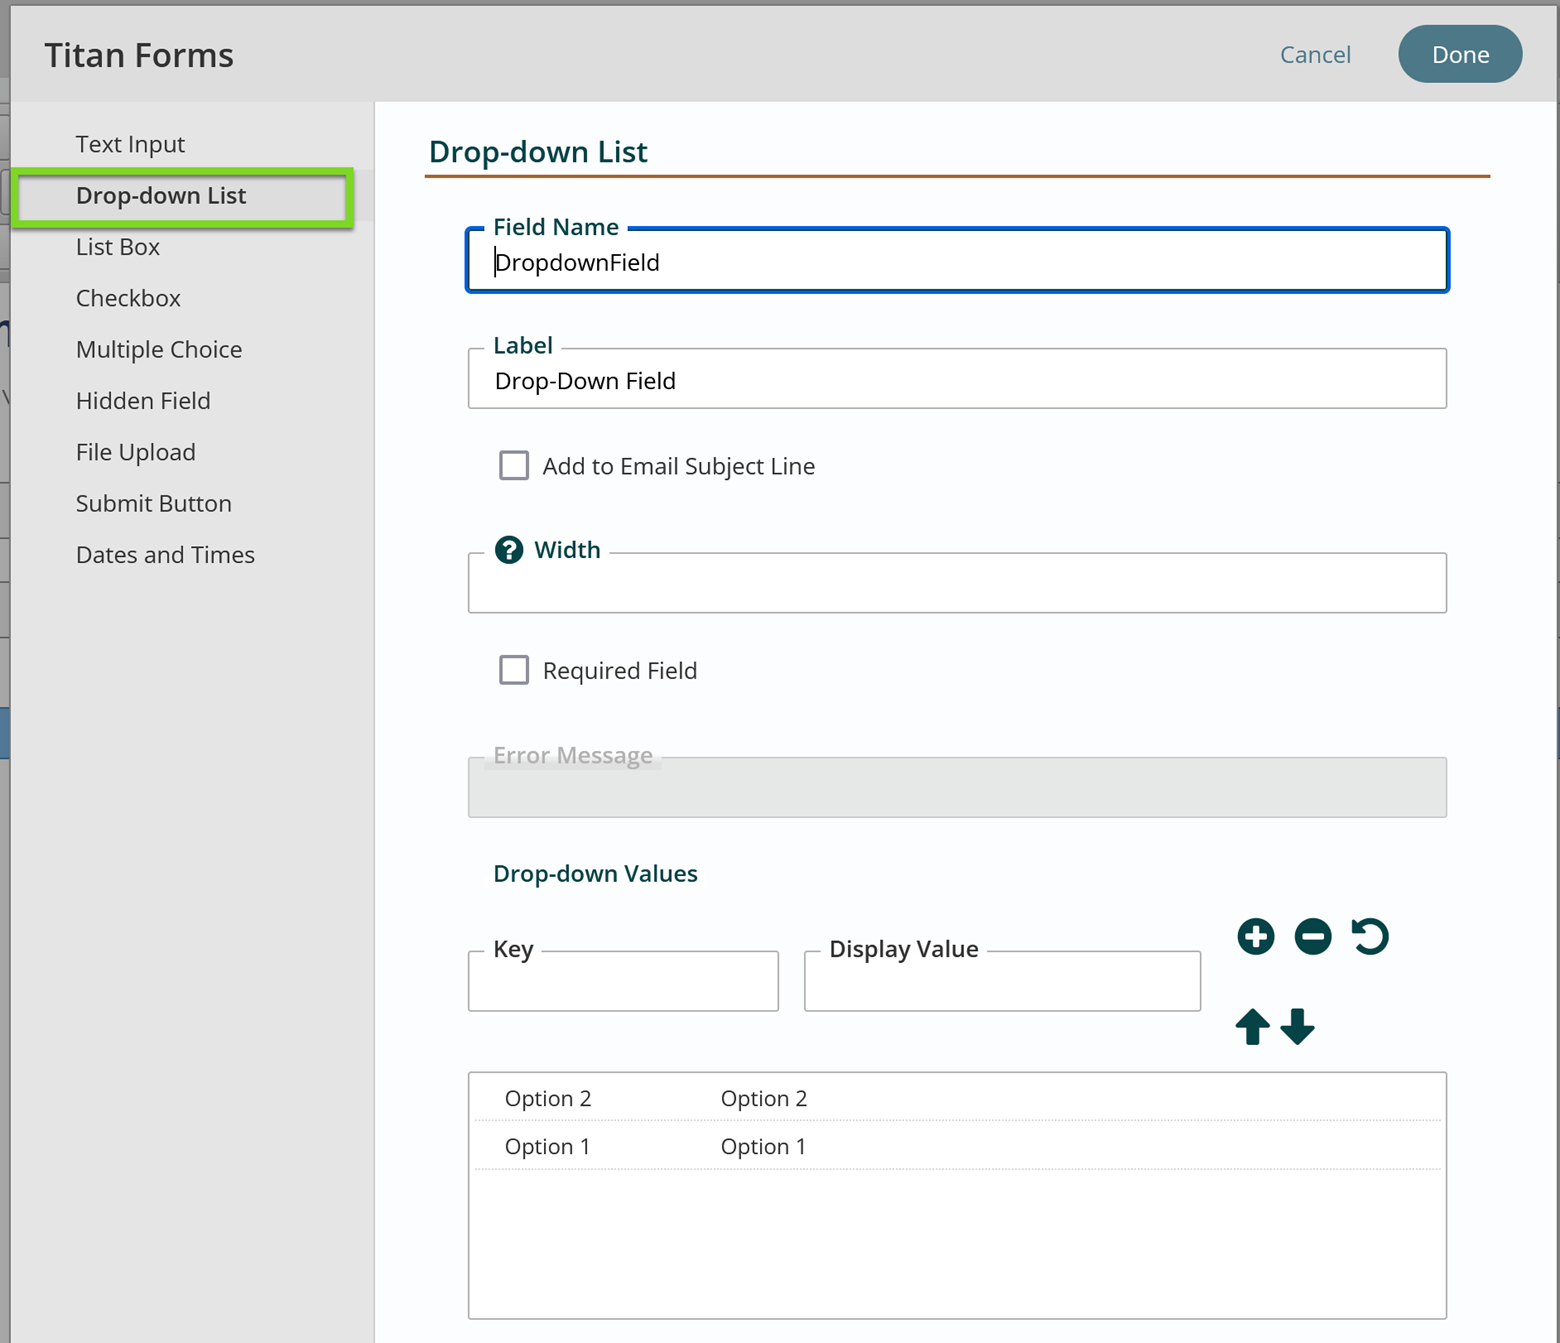
Task: Add a drop-down value with the plus icon
Action: coord(1256,937)
